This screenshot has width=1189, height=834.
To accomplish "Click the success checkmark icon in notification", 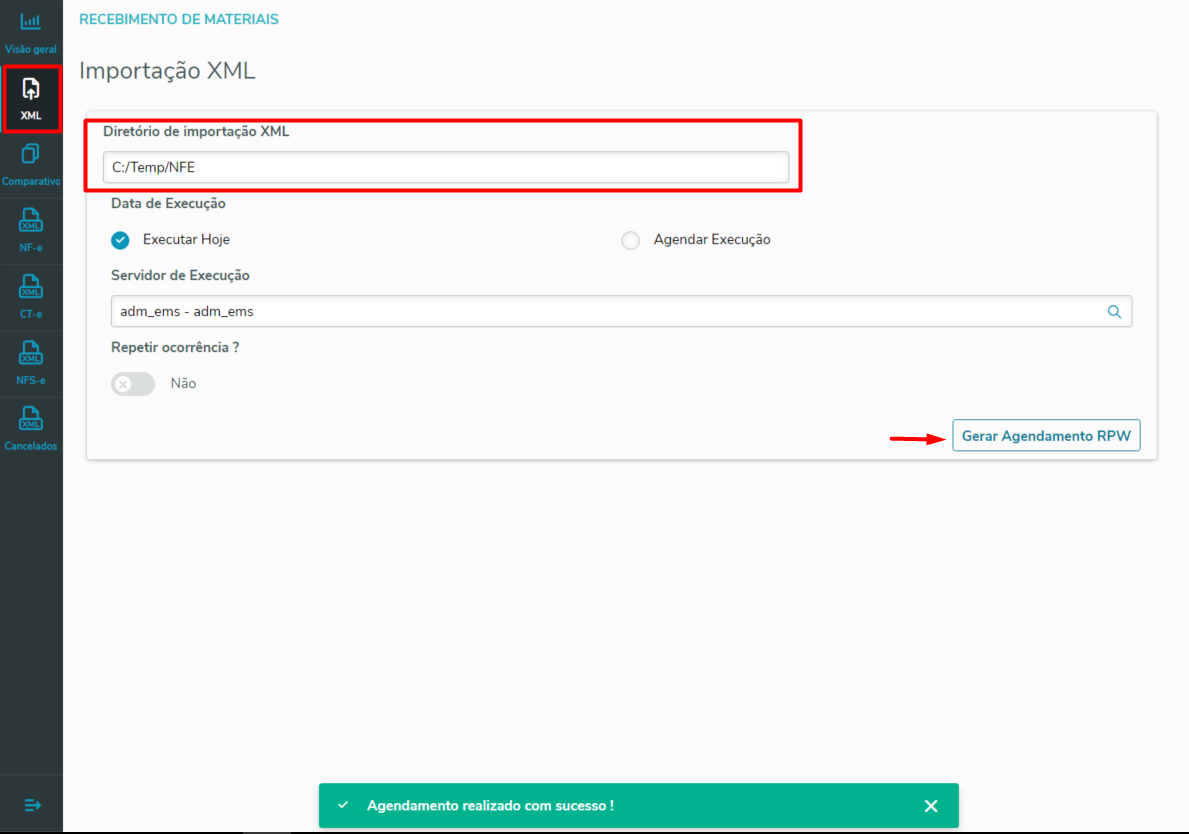I will (x=344, y=805).
